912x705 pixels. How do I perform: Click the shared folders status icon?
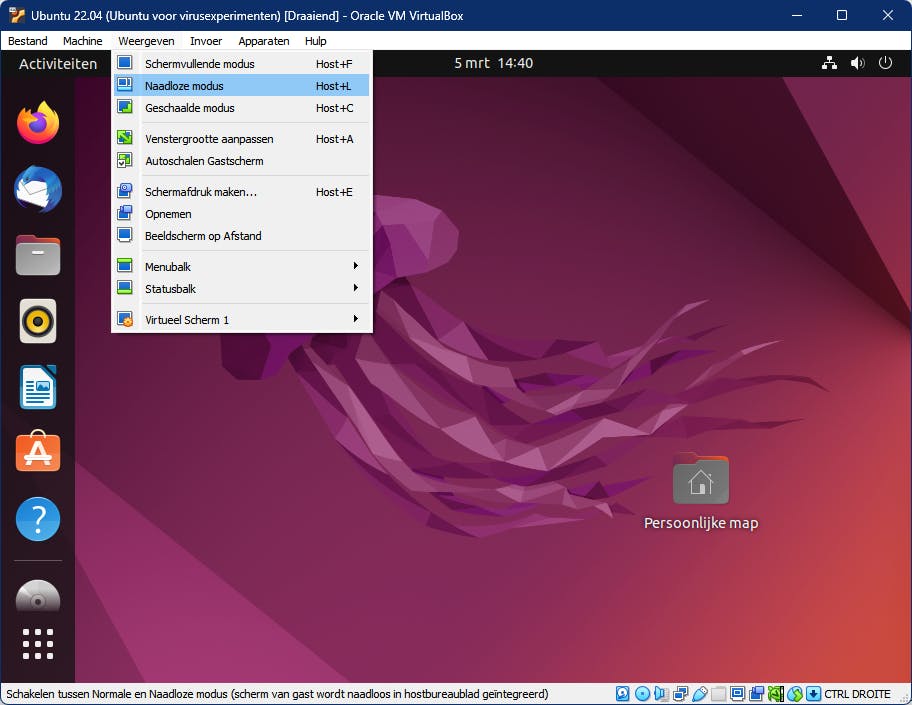pyautogui.click(x=719, y=693)
